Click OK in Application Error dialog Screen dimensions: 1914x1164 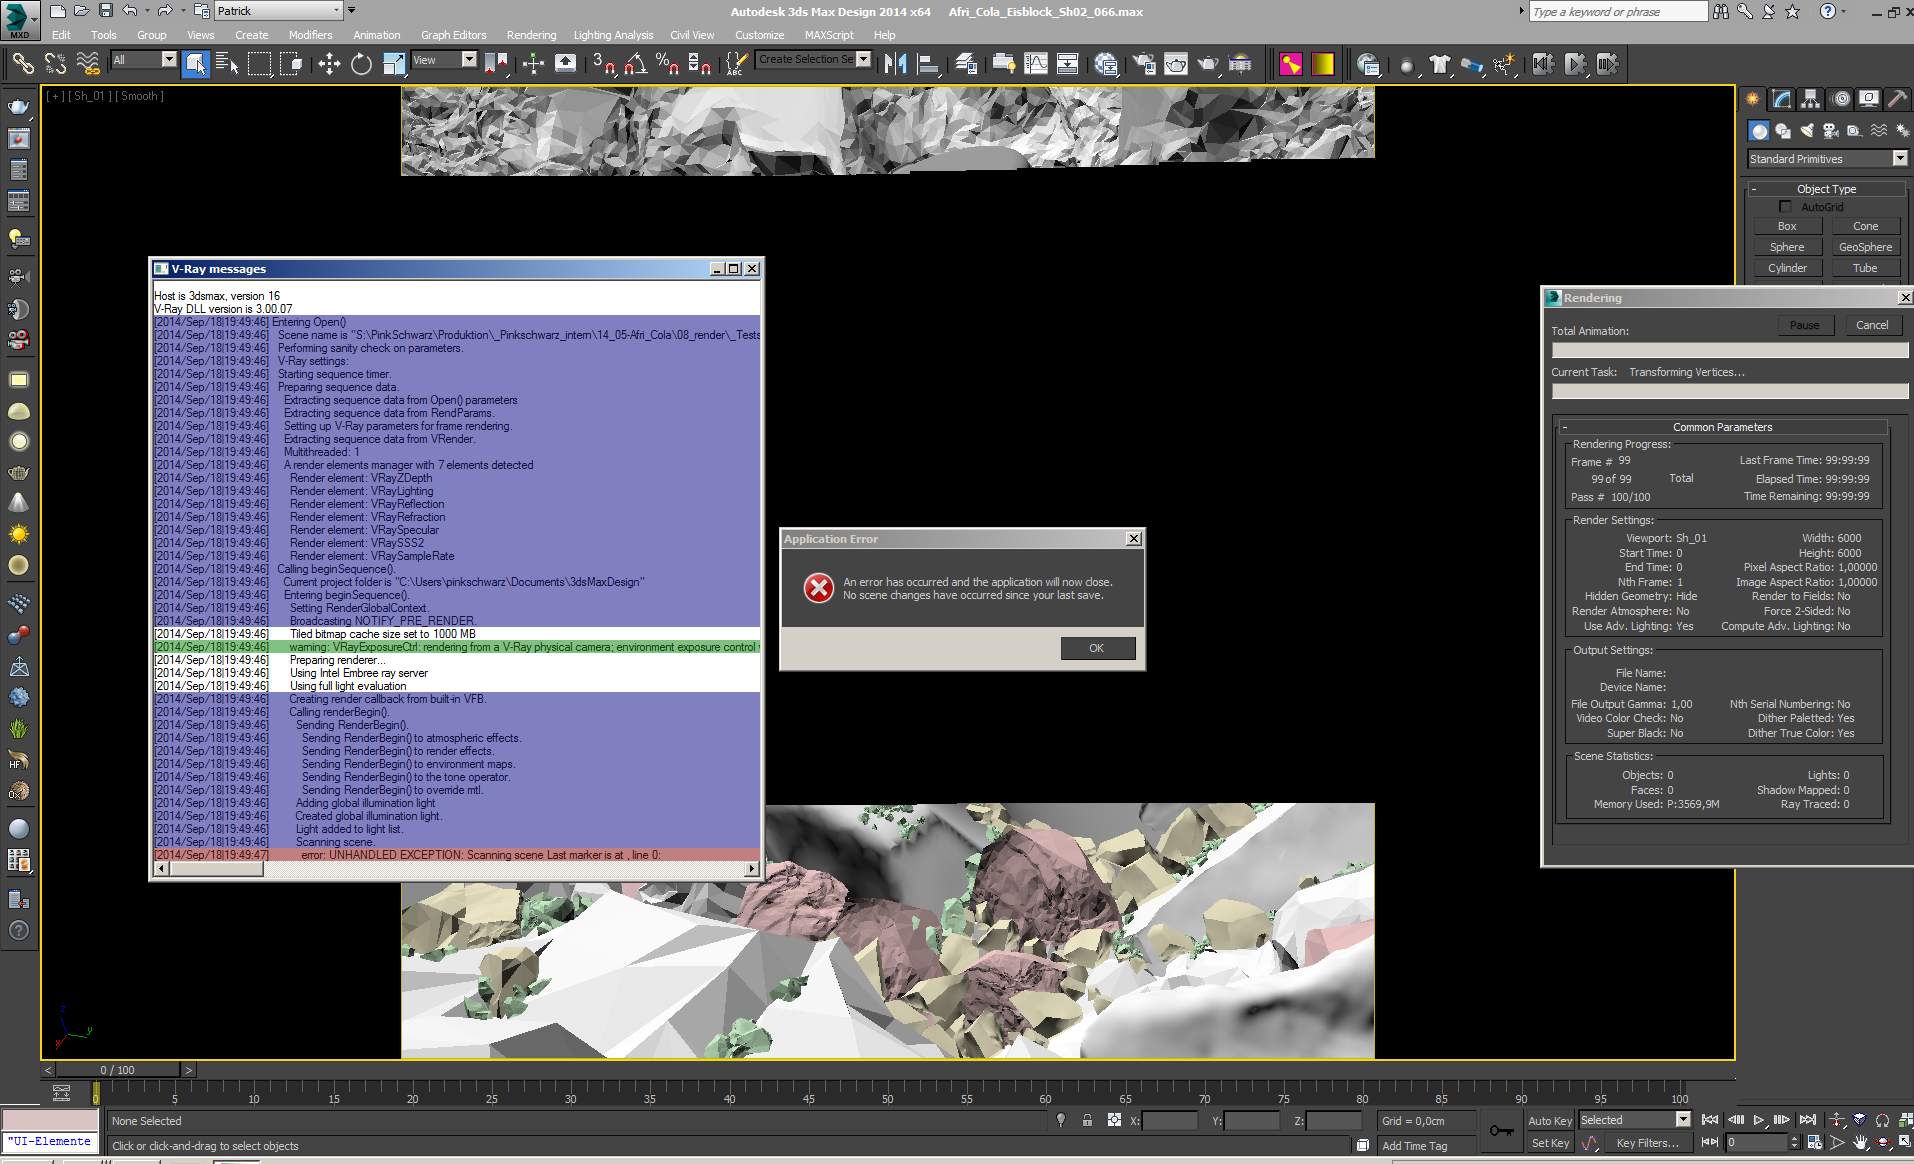coord(1097,648)
